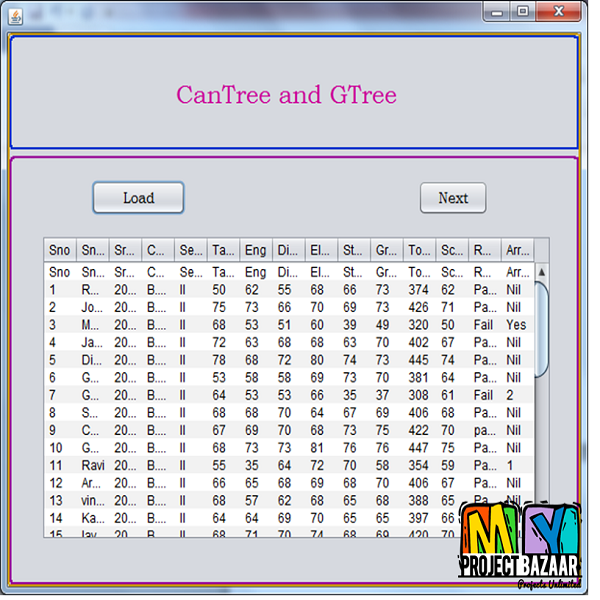Select the Eng column header
The image size is (600, 600).
point(256,250)
